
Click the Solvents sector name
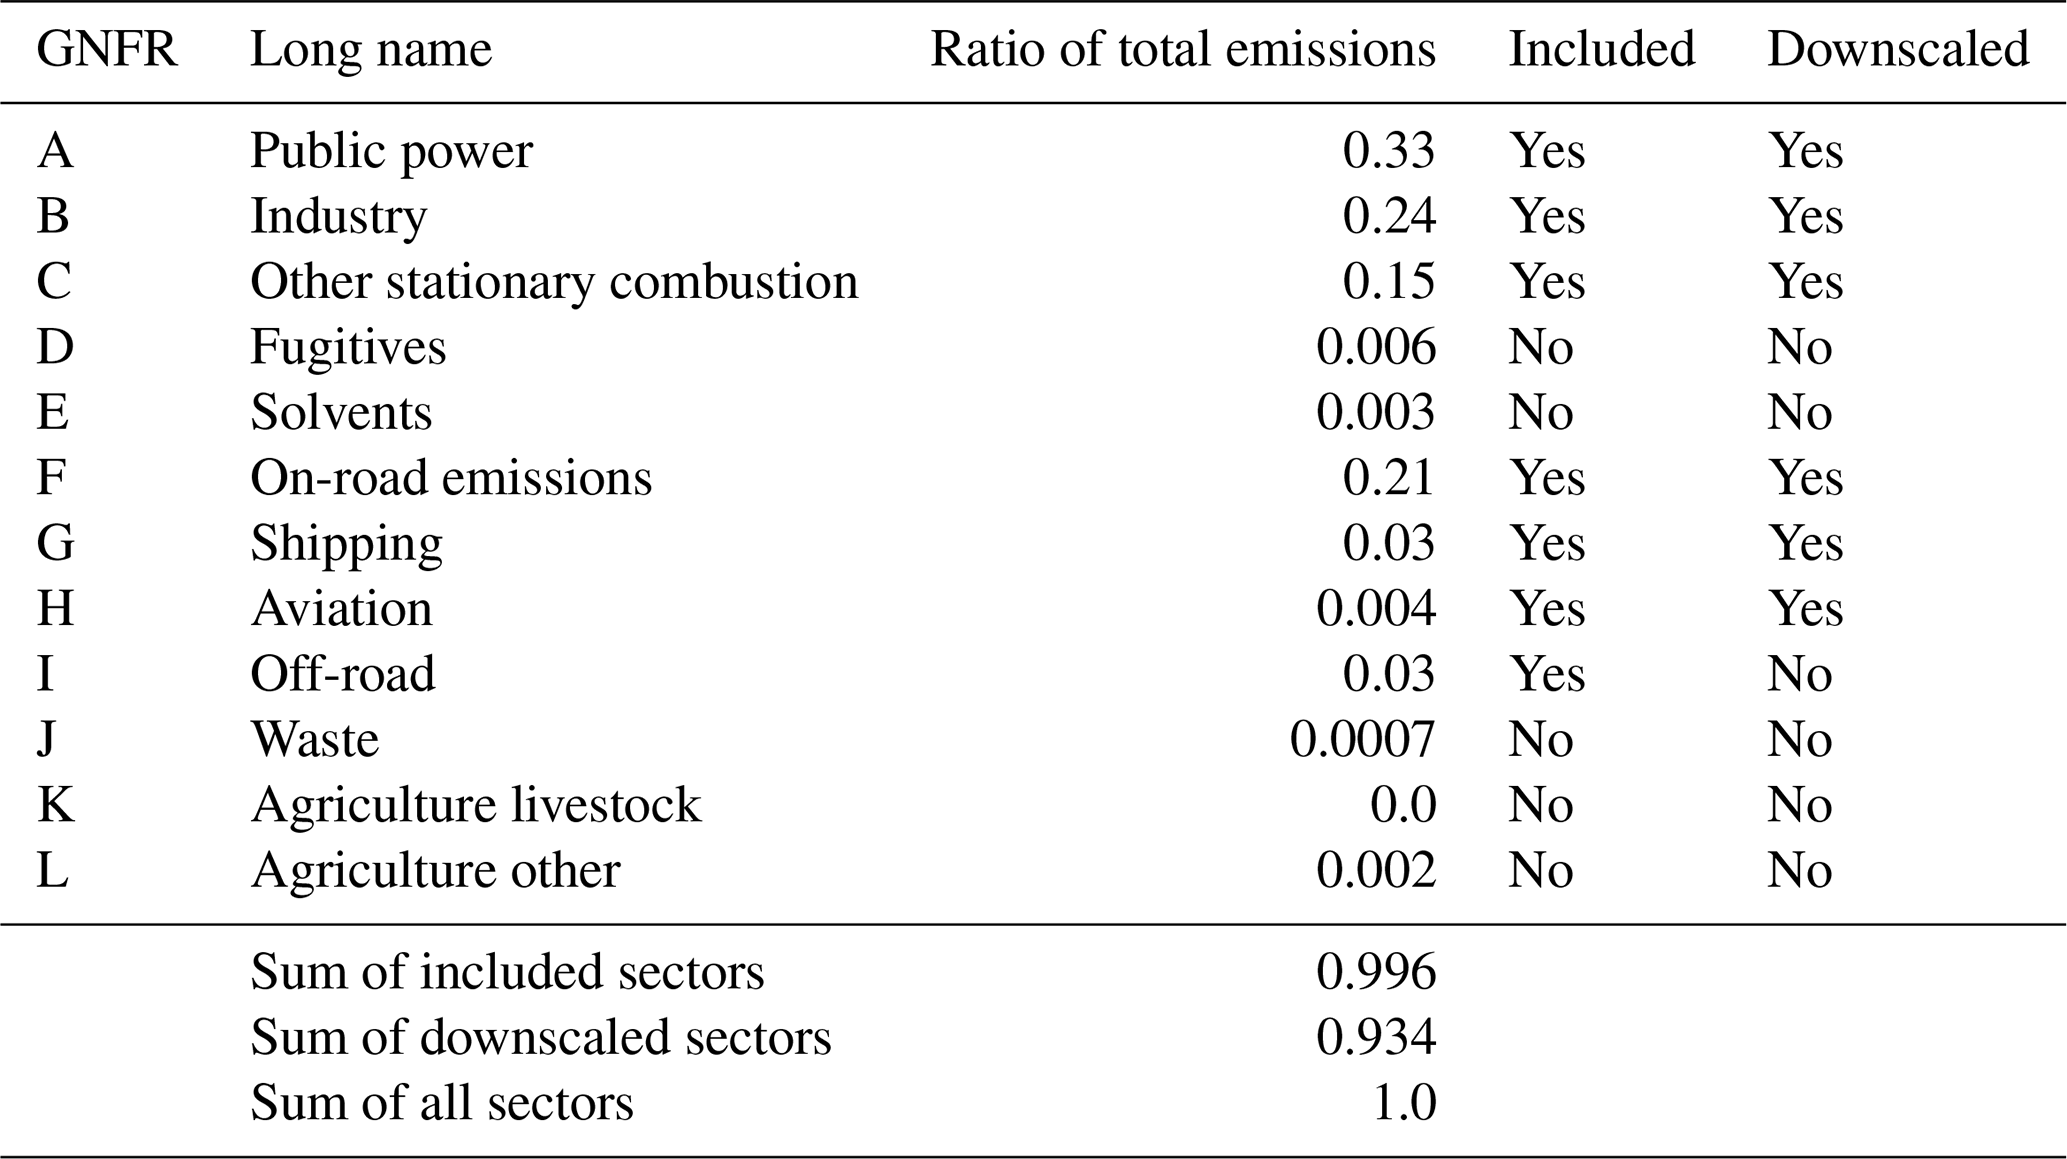pyautogui.click(x=341, y=413)
